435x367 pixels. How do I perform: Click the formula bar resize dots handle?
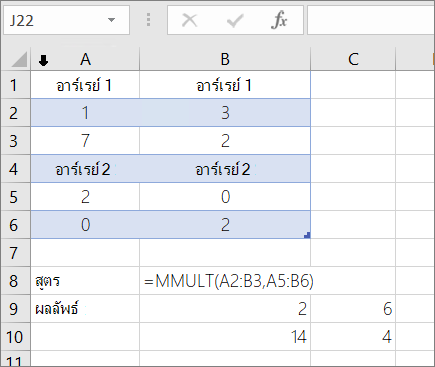[148, 20]
